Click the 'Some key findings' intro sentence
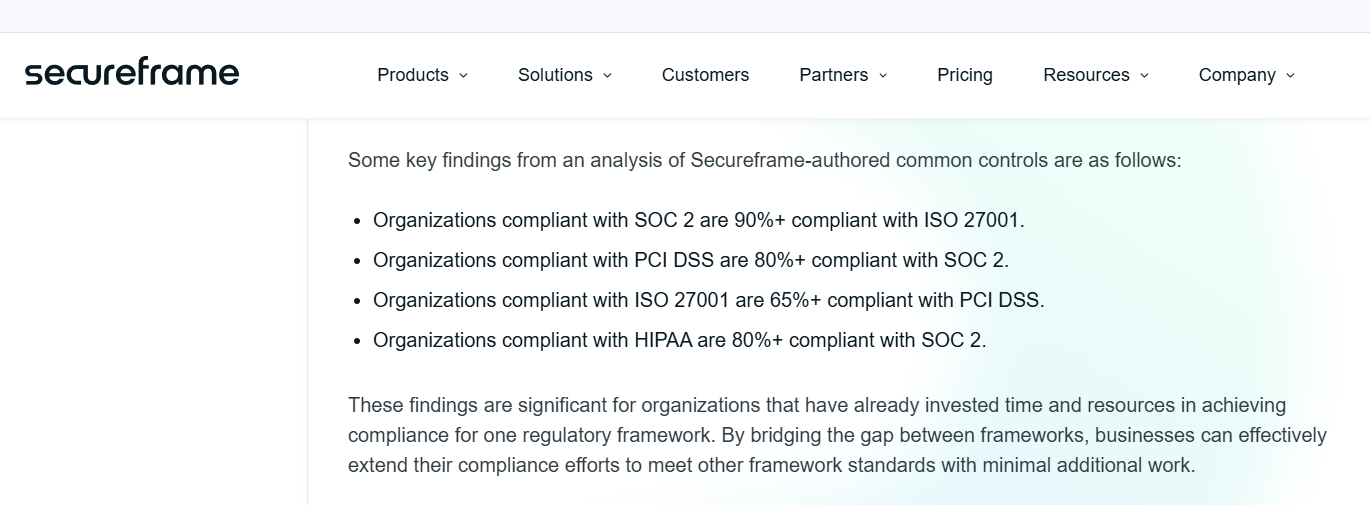Screen dimensions: 1370x505 pyautogui.click(x=765, y=160)
